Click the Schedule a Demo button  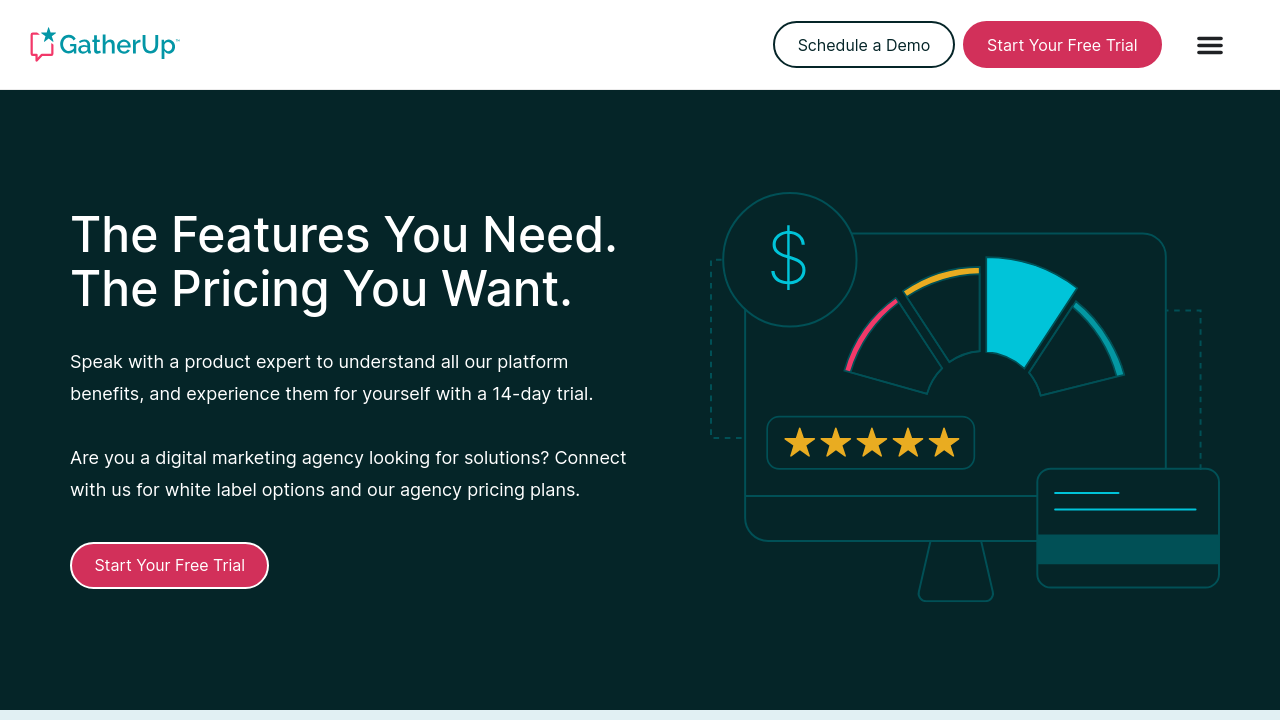coord(863,45)
